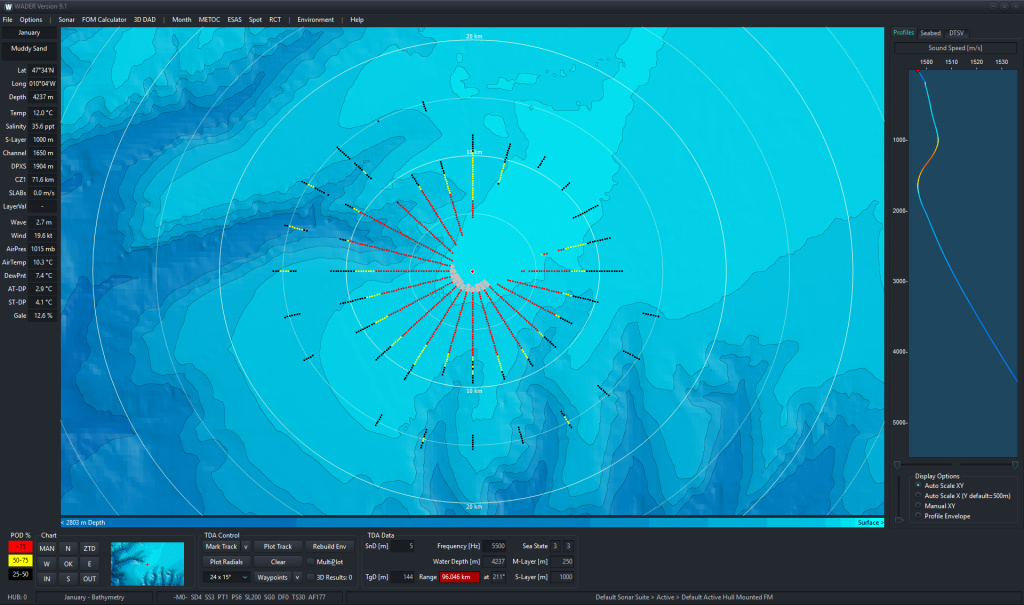Switch to the Seabed tab
Image resolution: width=1024 pixels, height=605 pixels.
point(930,33)
